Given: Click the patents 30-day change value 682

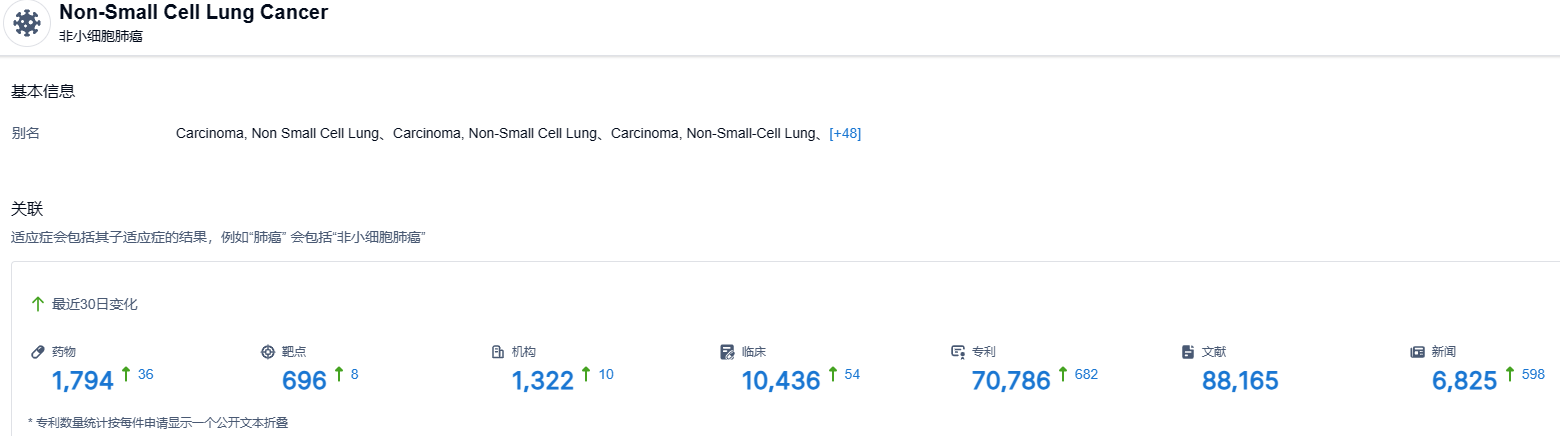Looking at the screenshot, I should (1086, 375).
